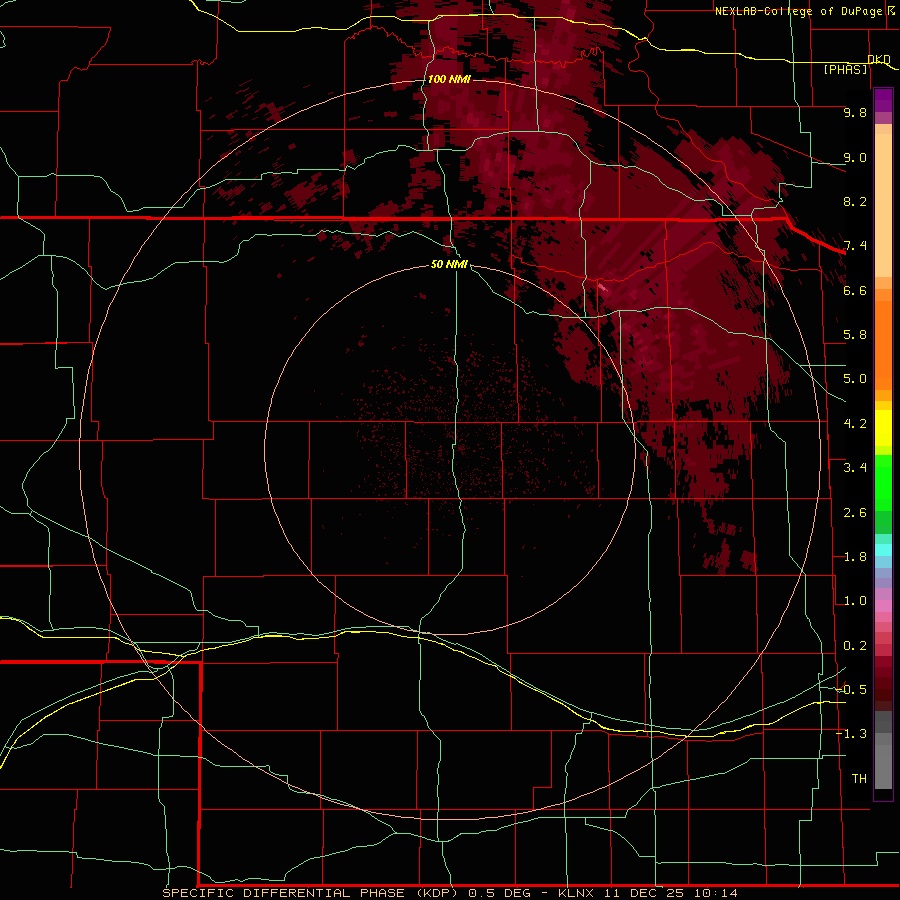This screenshot has height=900, width=900.
Task: Select the 8.2 value on the color scale
Action: coord(855,201)
